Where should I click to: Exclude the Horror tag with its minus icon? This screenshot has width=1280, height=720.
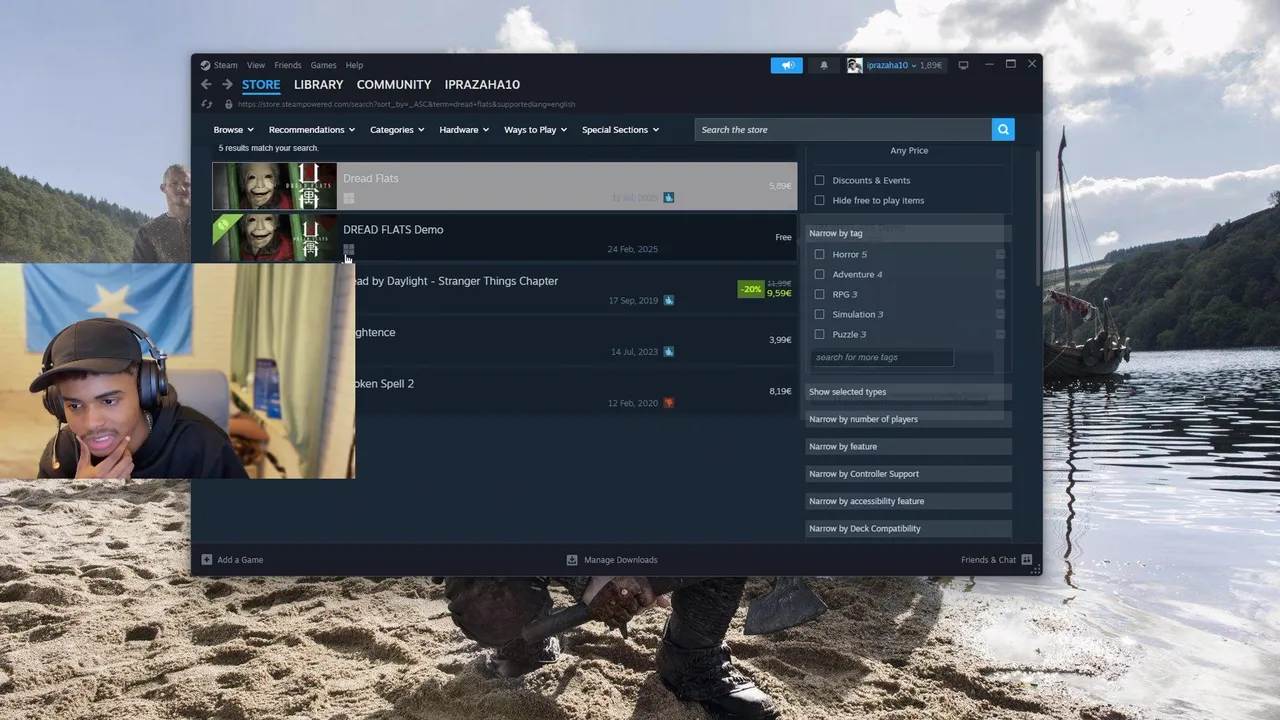(1000, 254)
